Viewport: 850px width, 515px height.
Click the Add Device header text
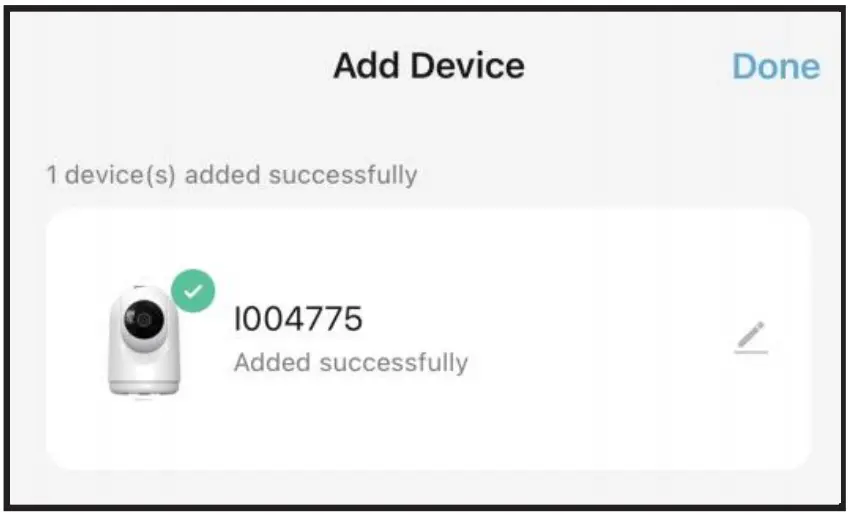pos(428,66)
